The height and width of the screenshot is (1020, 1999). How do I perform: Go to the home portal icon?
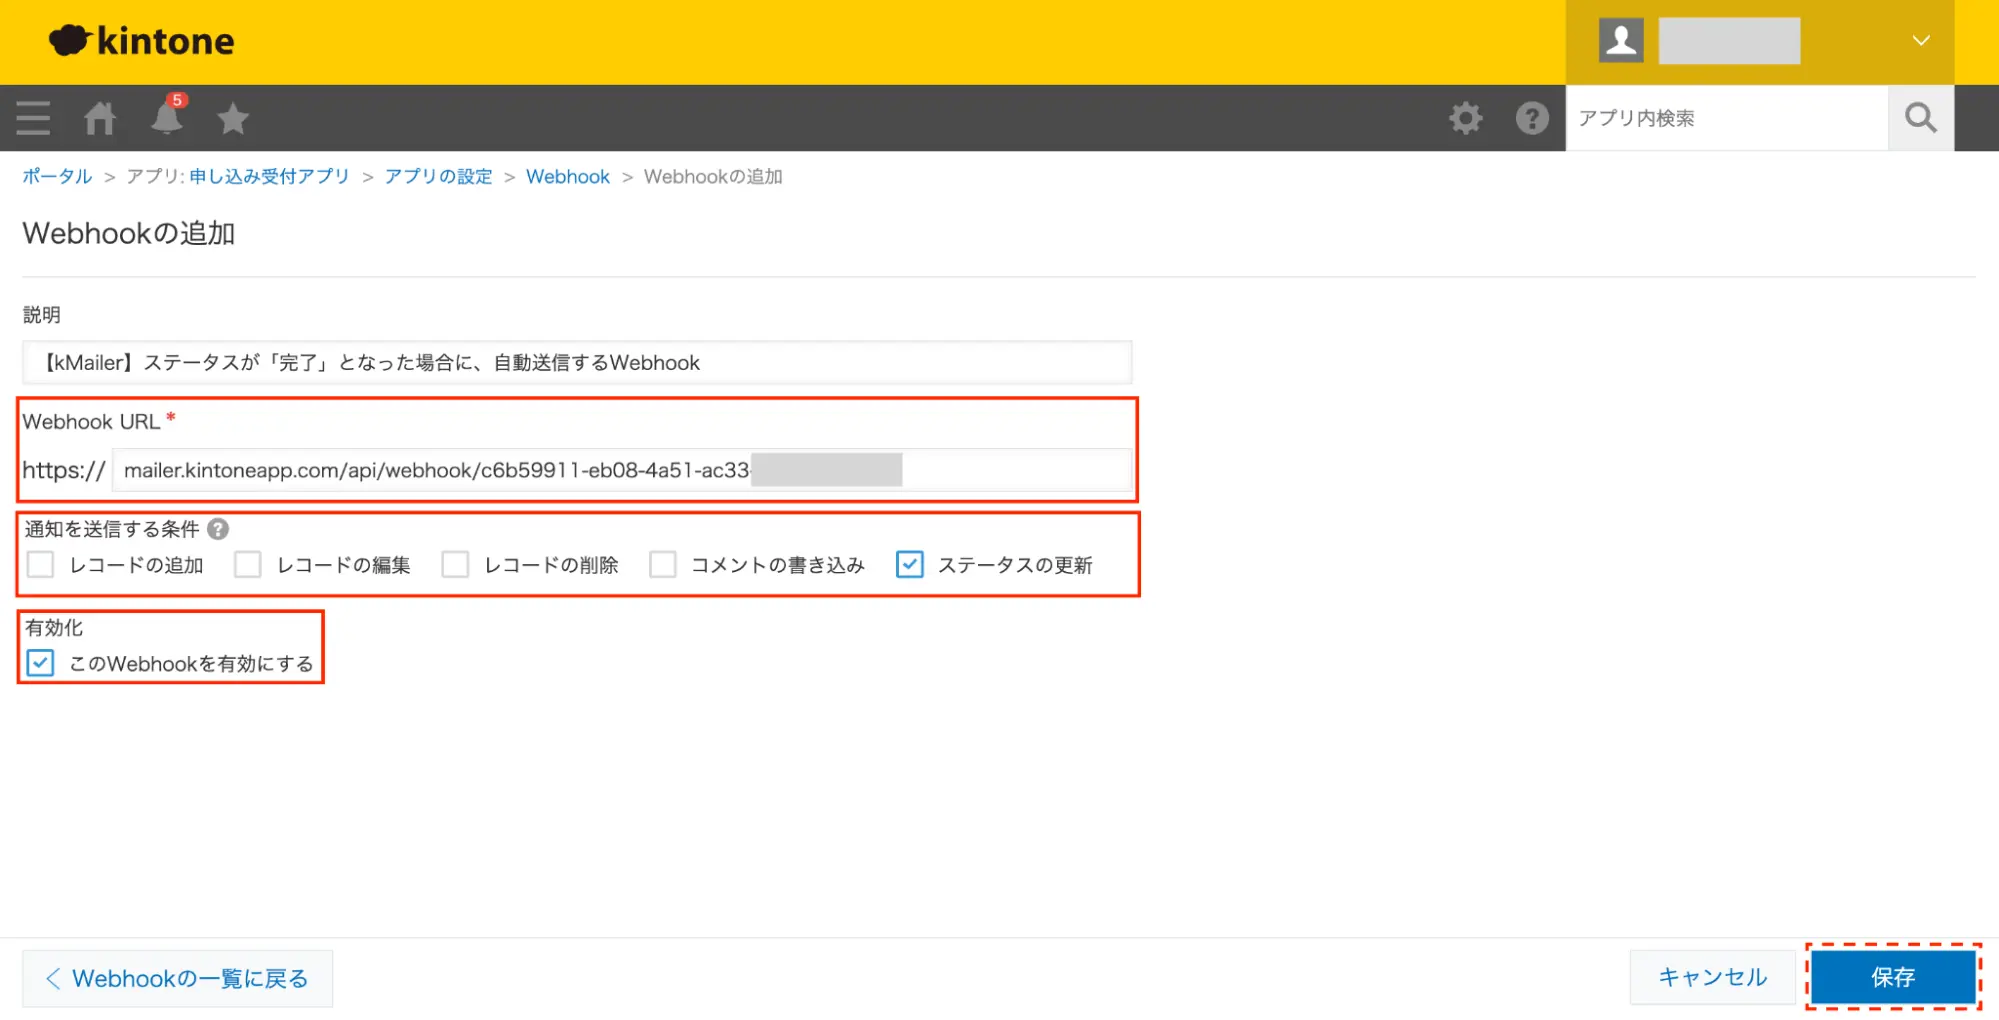click(99, 118)
